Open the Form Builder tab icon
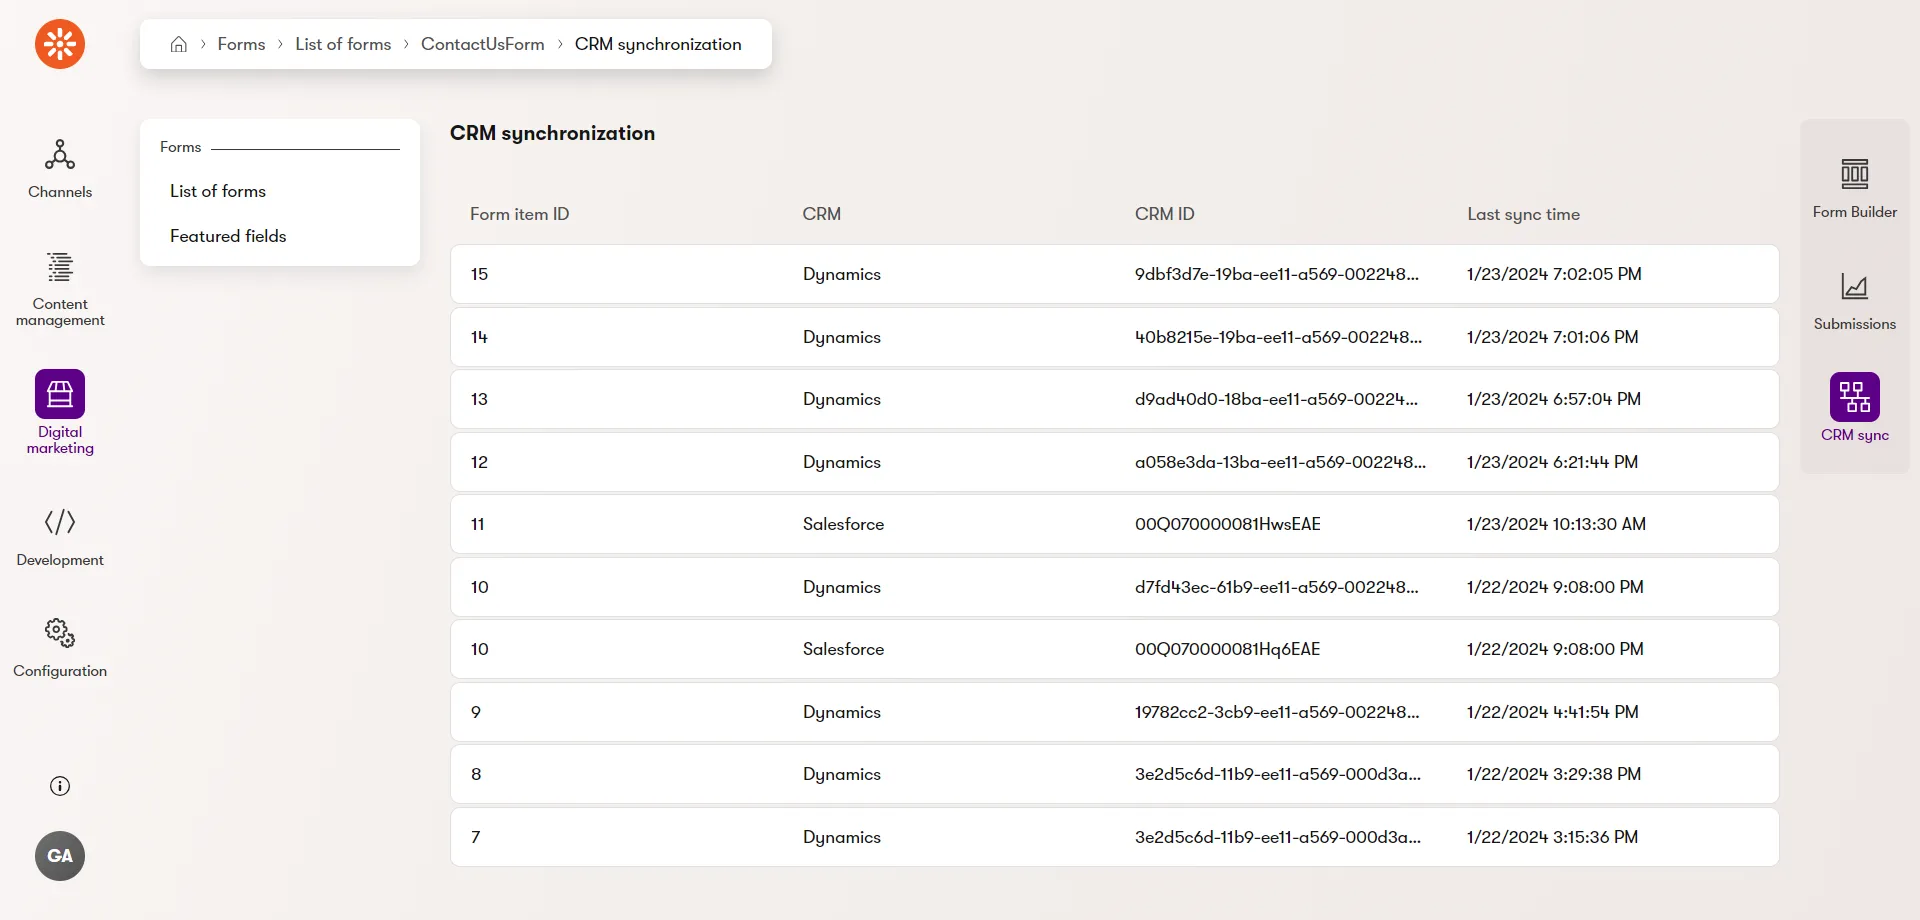 1855,174
